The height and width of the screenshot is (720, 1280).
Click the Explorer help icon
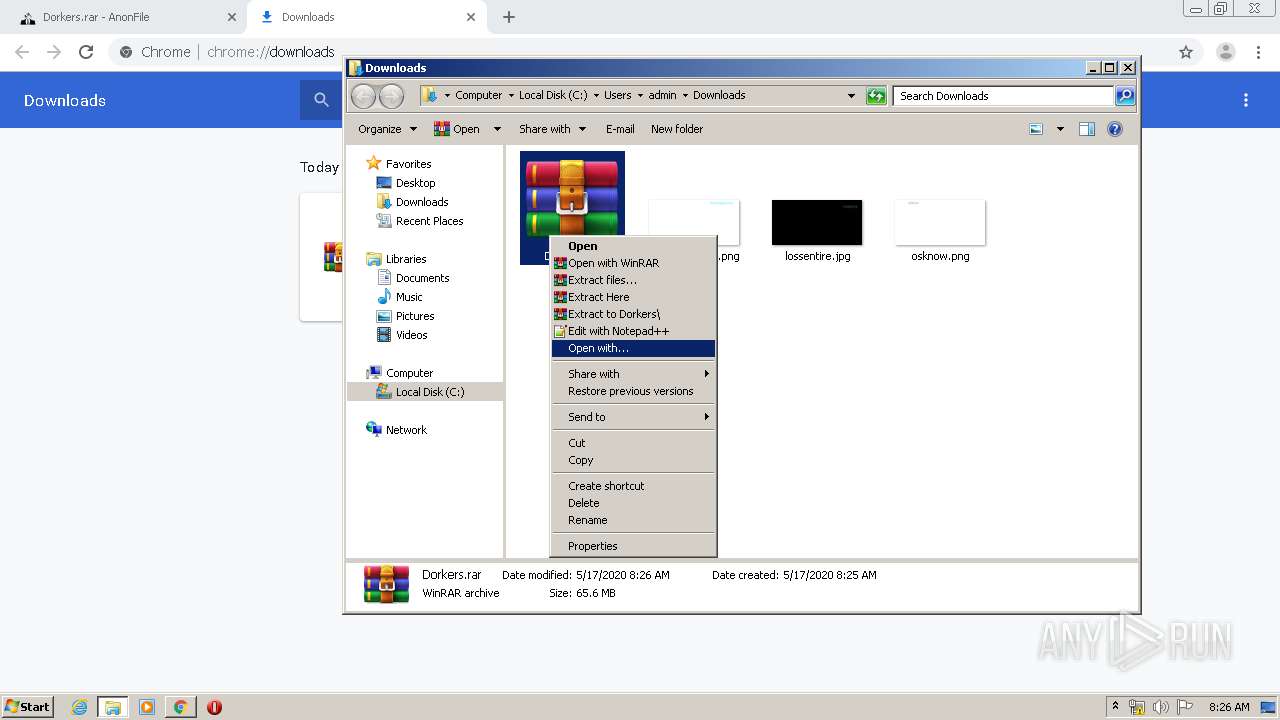(1115, 129)
